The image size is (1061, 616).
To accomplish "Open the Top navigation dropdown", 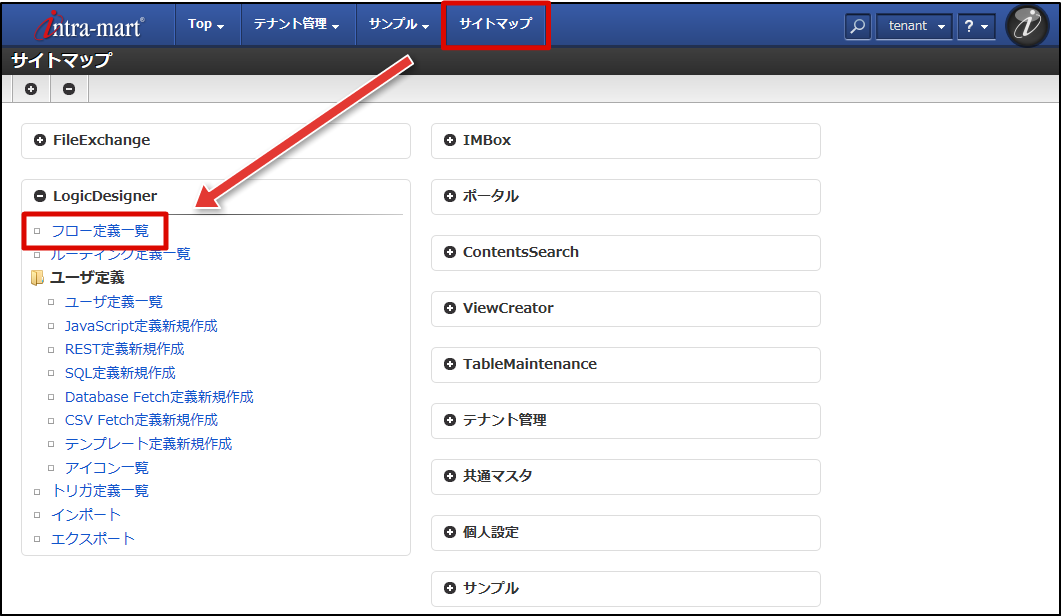I will (x=207, y=26).
